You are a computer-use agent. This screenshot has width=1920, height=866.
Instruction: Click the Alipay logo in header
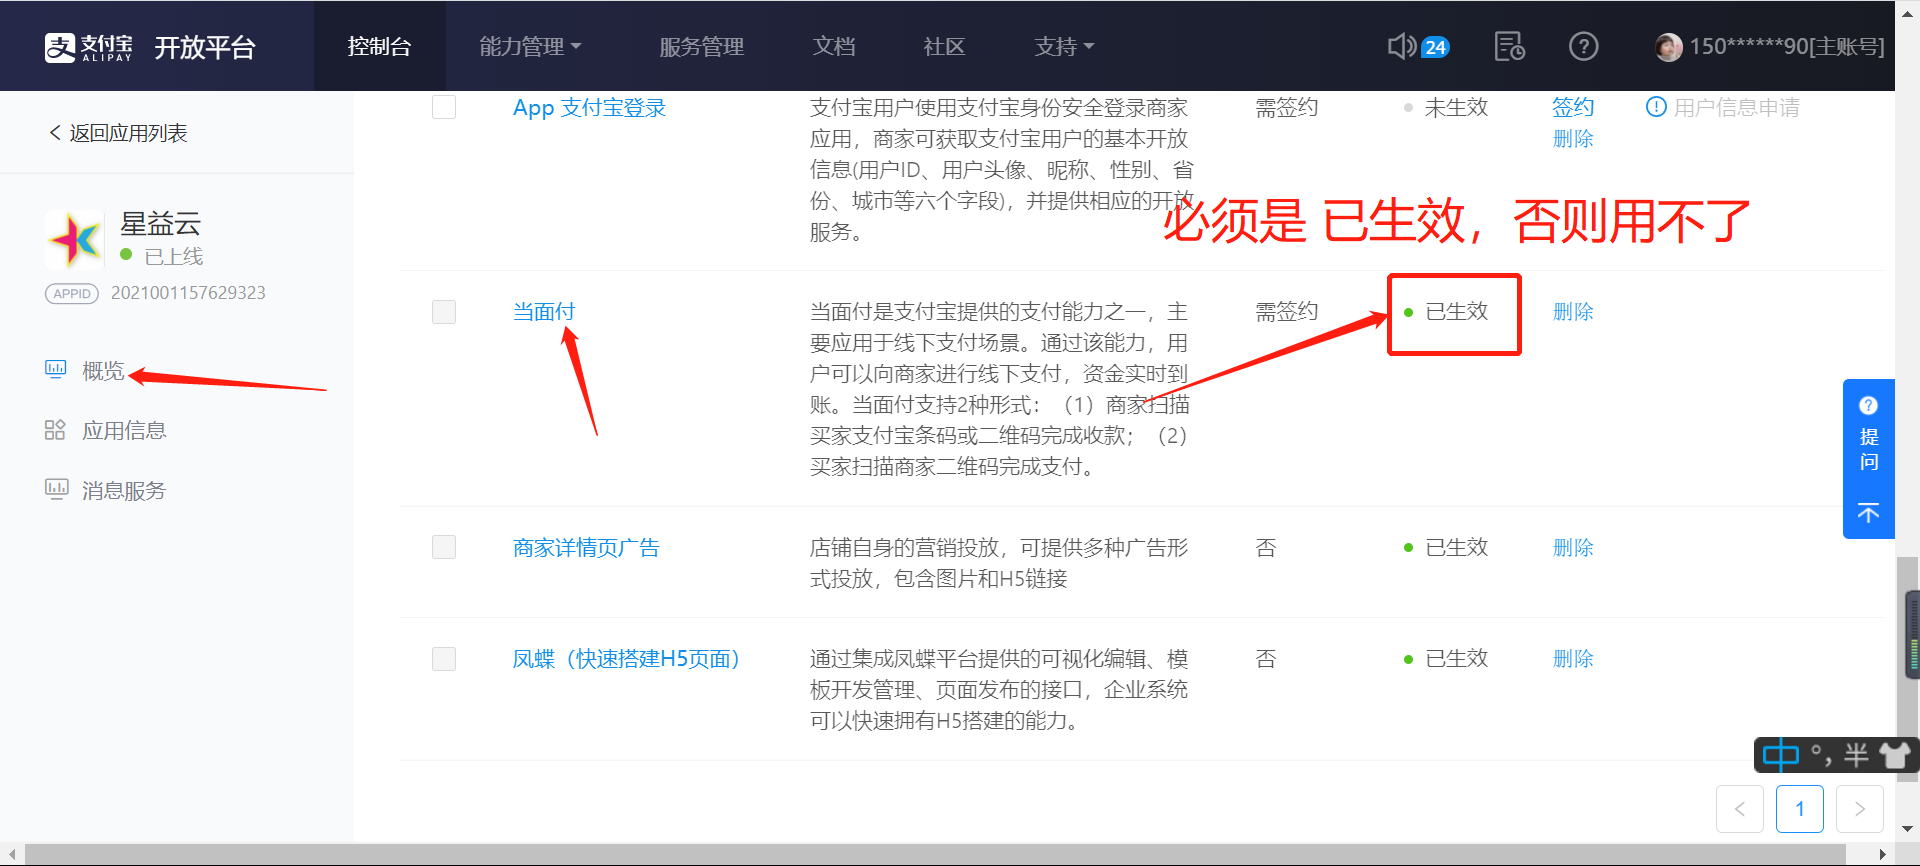pyautogui.click(x=88, y=47)
